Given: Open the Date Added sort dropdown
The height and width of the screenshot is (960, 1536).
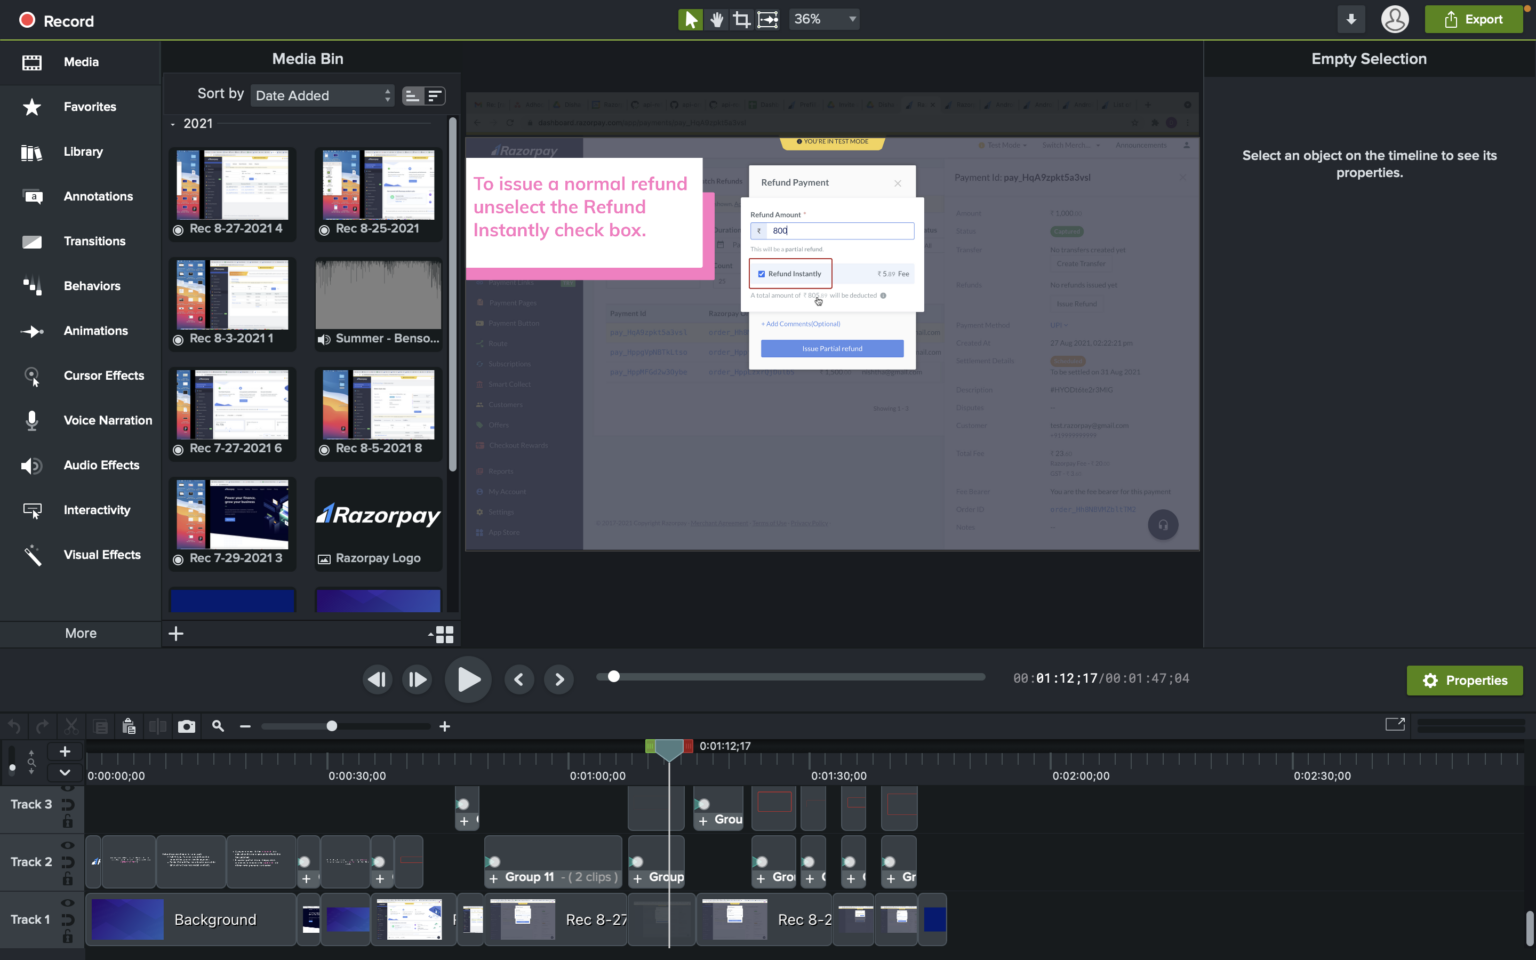Looking at the screenshot, I should [x=322, y=95].
